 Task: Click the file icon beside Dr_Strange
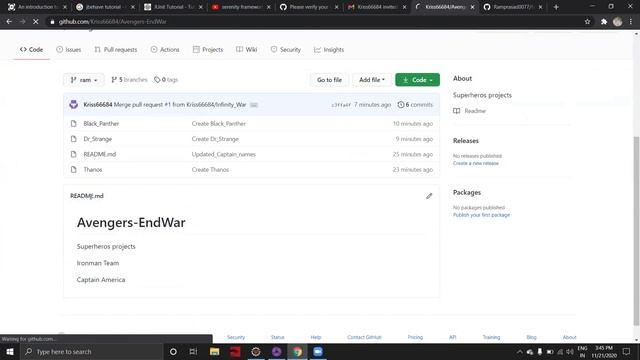point(73,139)
